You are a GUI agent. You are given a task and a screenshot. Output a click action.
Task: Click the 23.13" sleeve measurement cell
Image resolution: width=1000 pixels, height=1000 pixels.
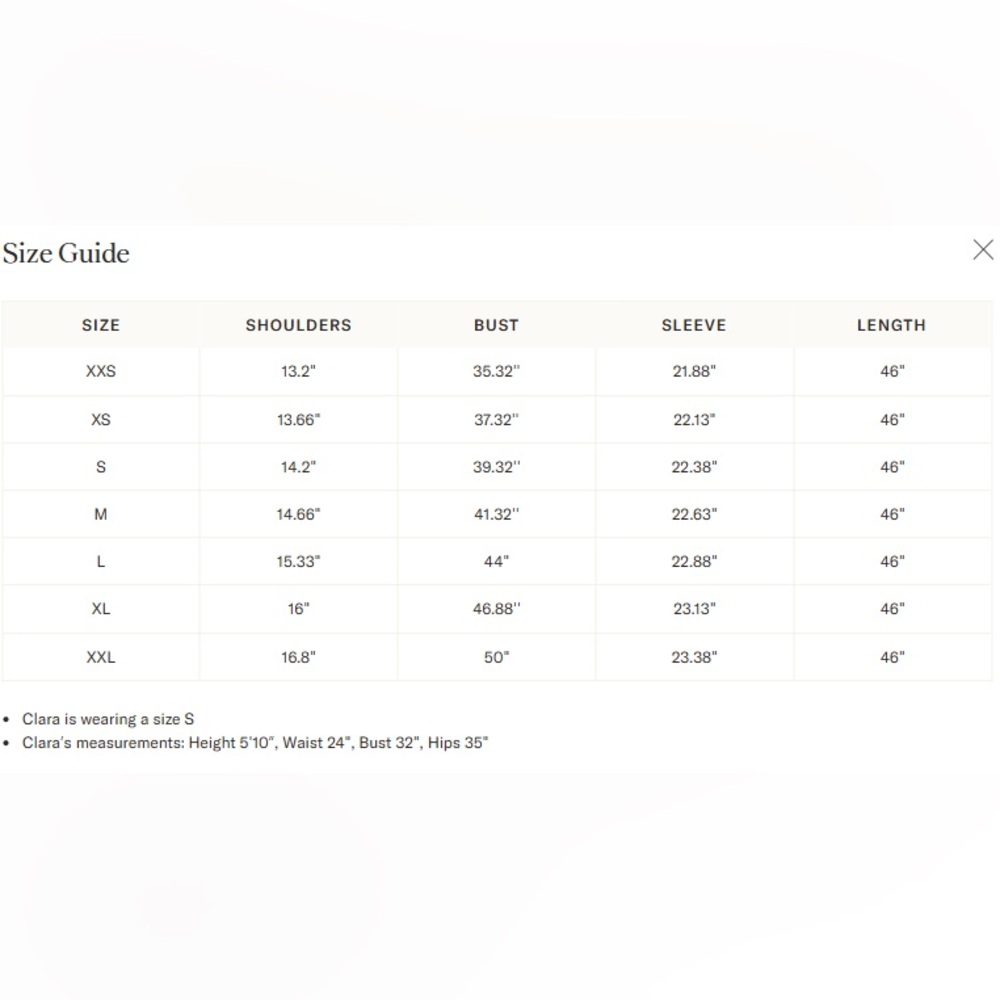(x=694, y=609)
